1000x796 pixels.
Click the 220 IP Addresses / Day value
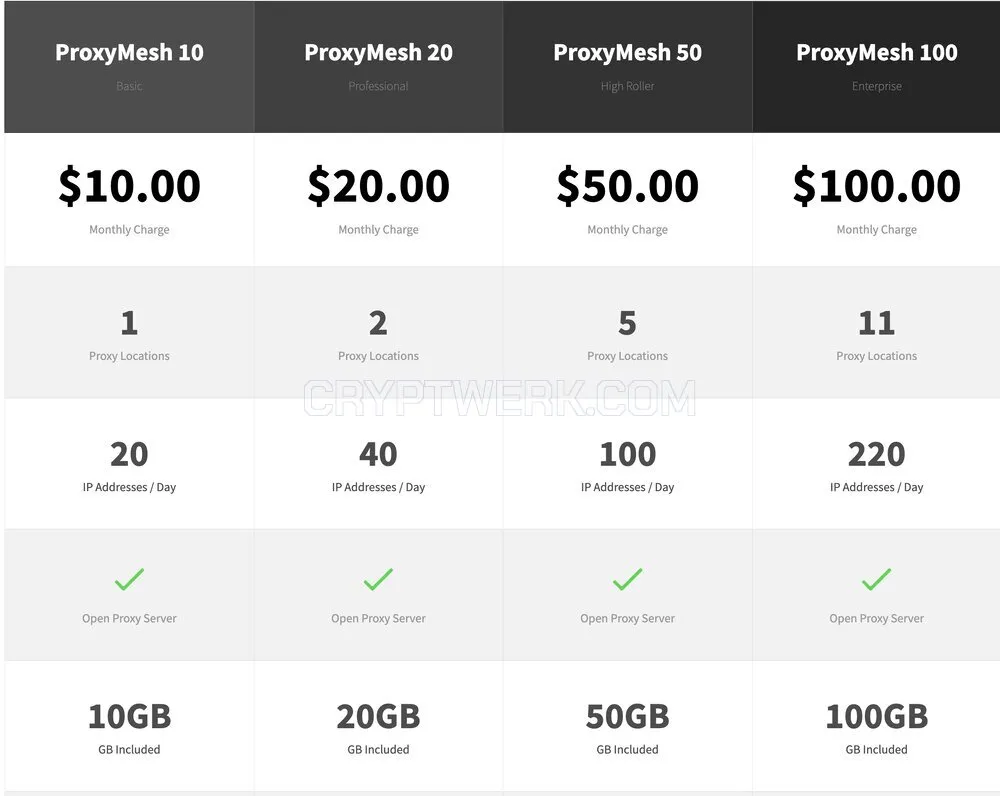pyautogui.click(x=876, y=454)
